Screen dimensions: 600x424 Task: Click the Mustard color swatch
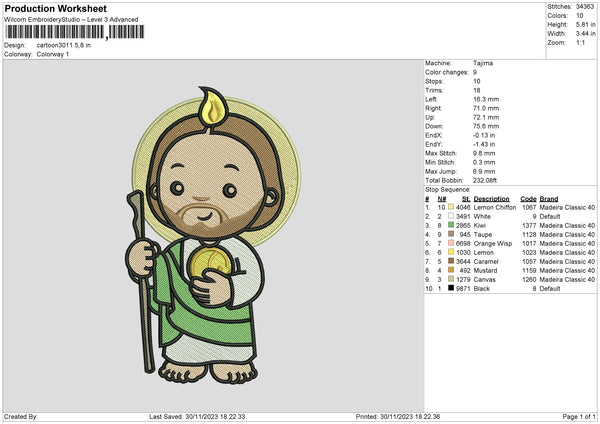[451, 270]
